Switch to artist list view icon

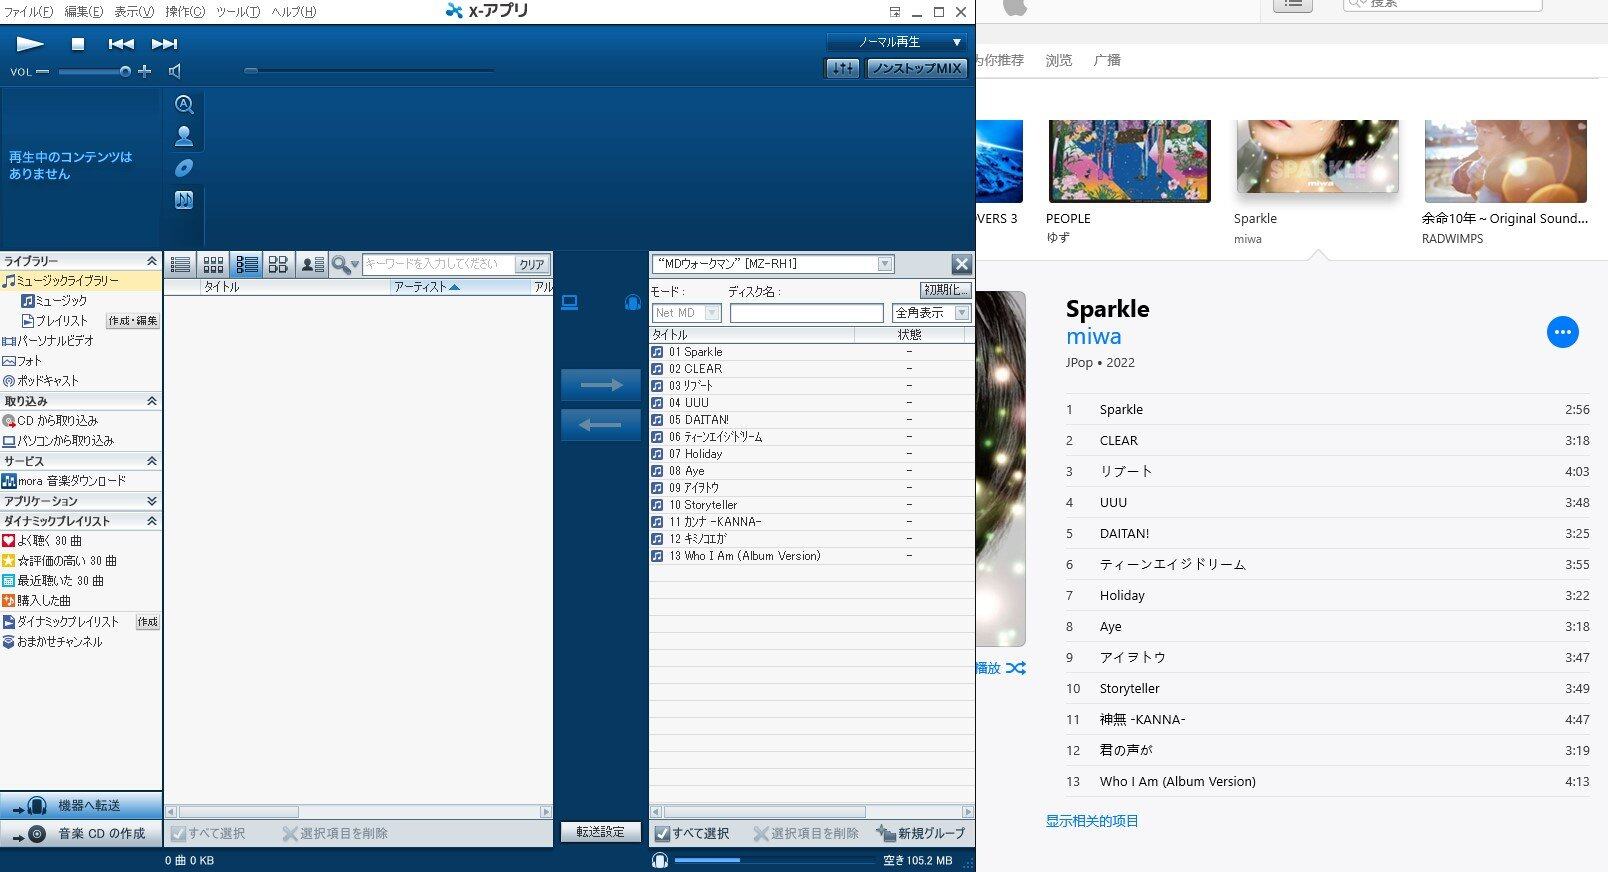point(312,264)
